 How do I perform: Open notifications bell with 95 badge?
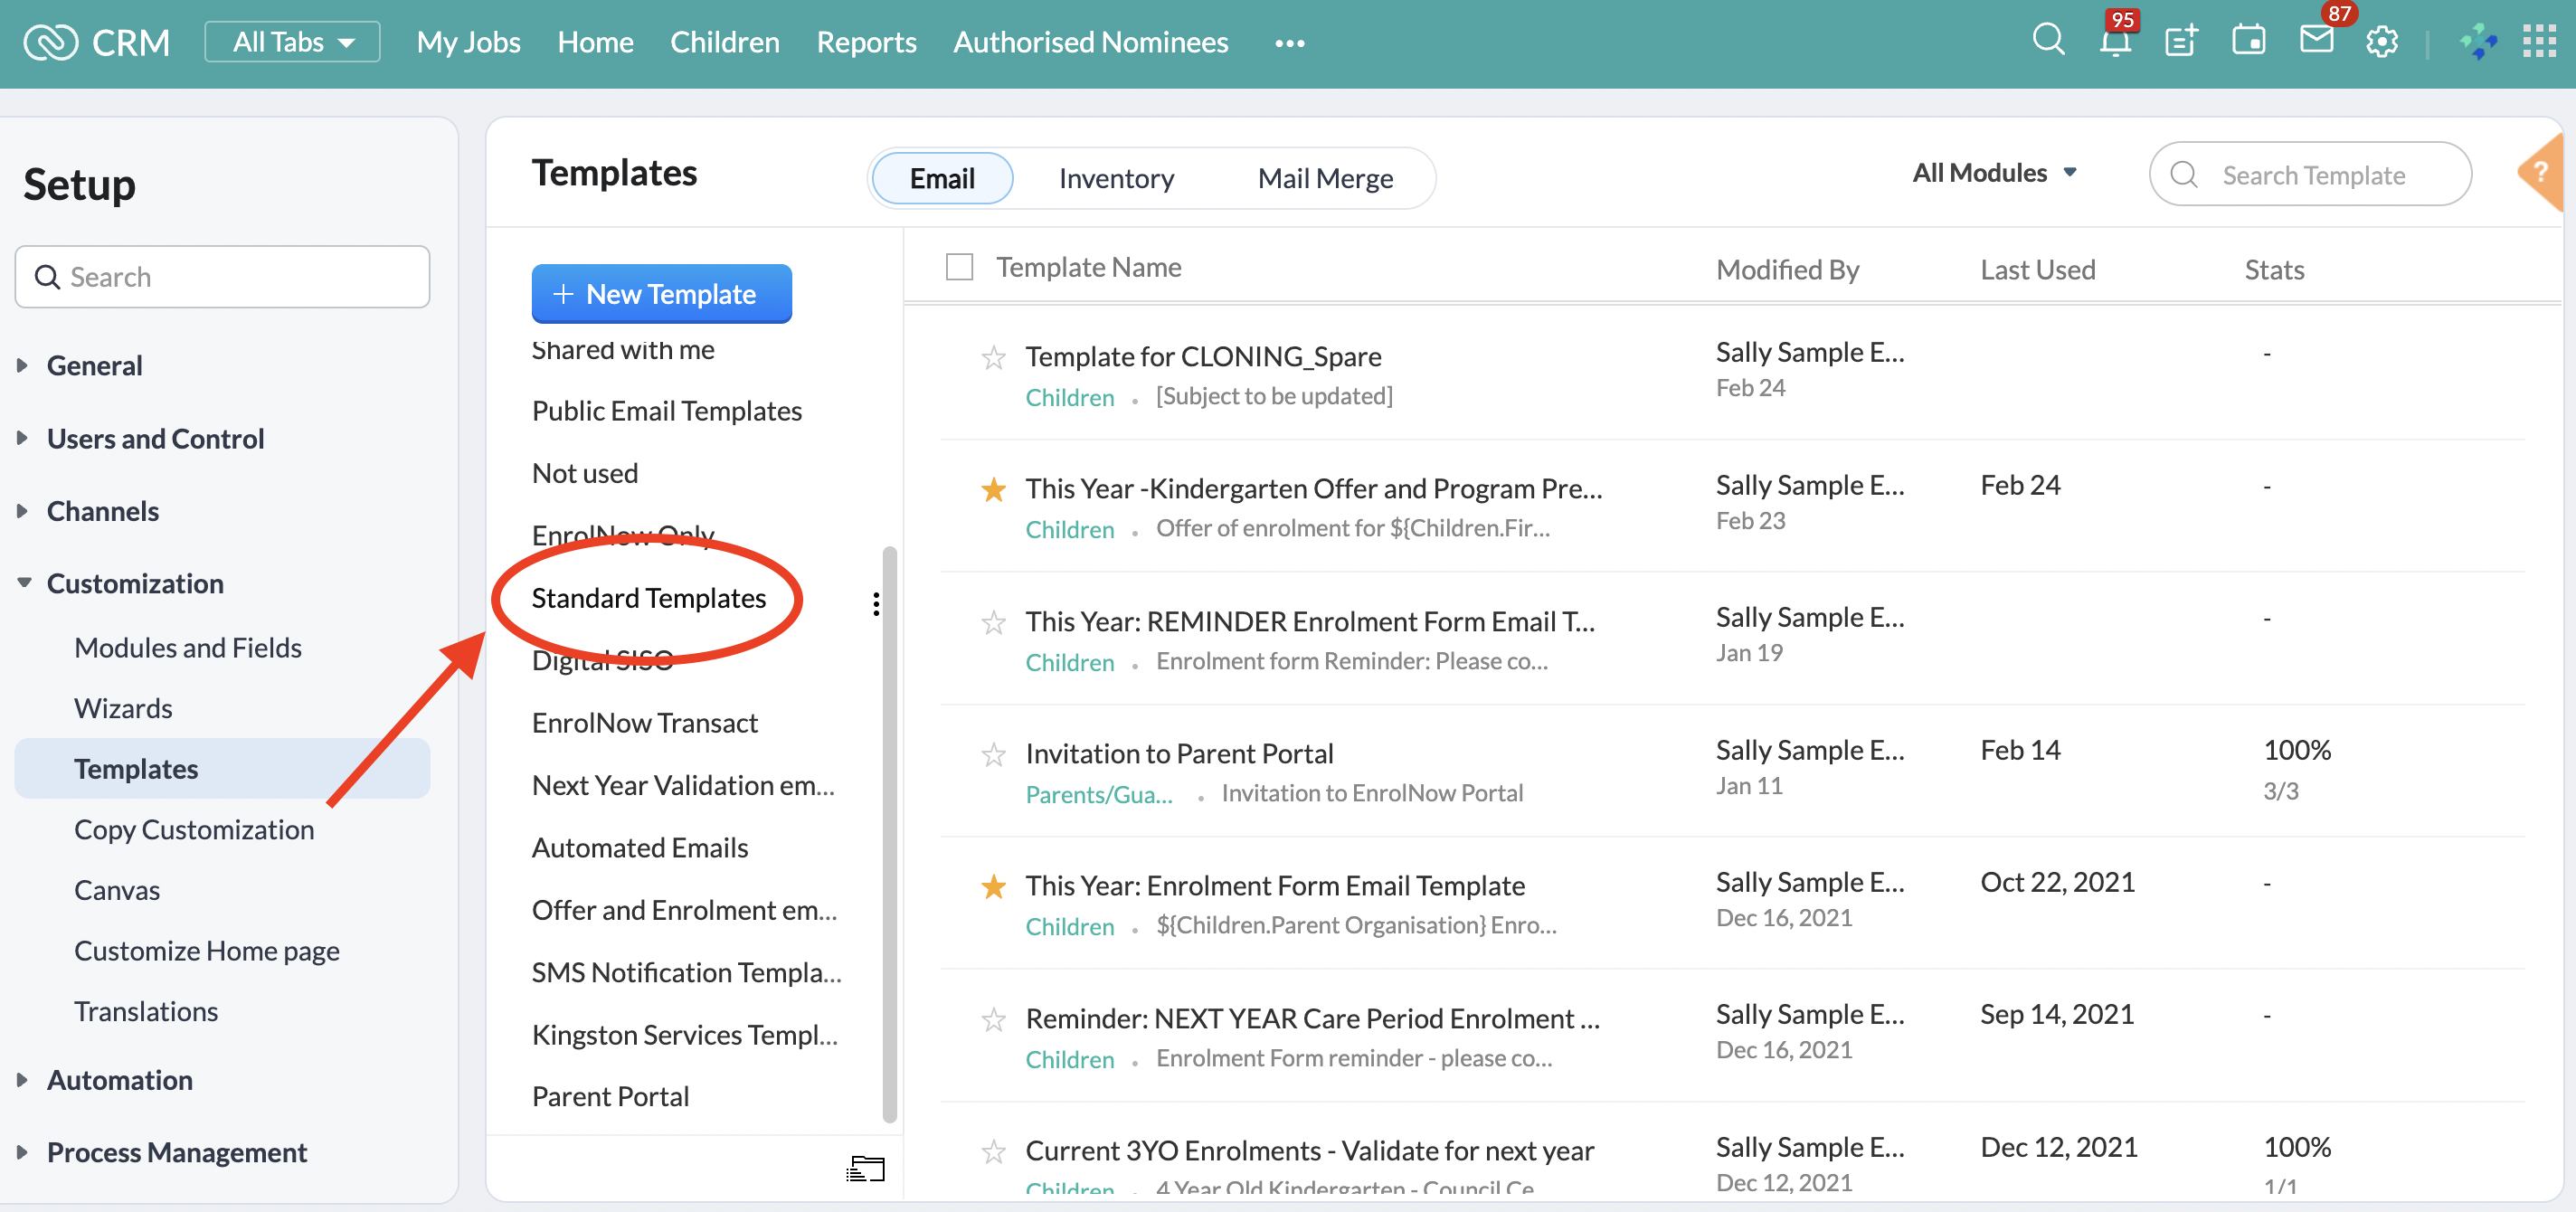[x=2114, y=42]
